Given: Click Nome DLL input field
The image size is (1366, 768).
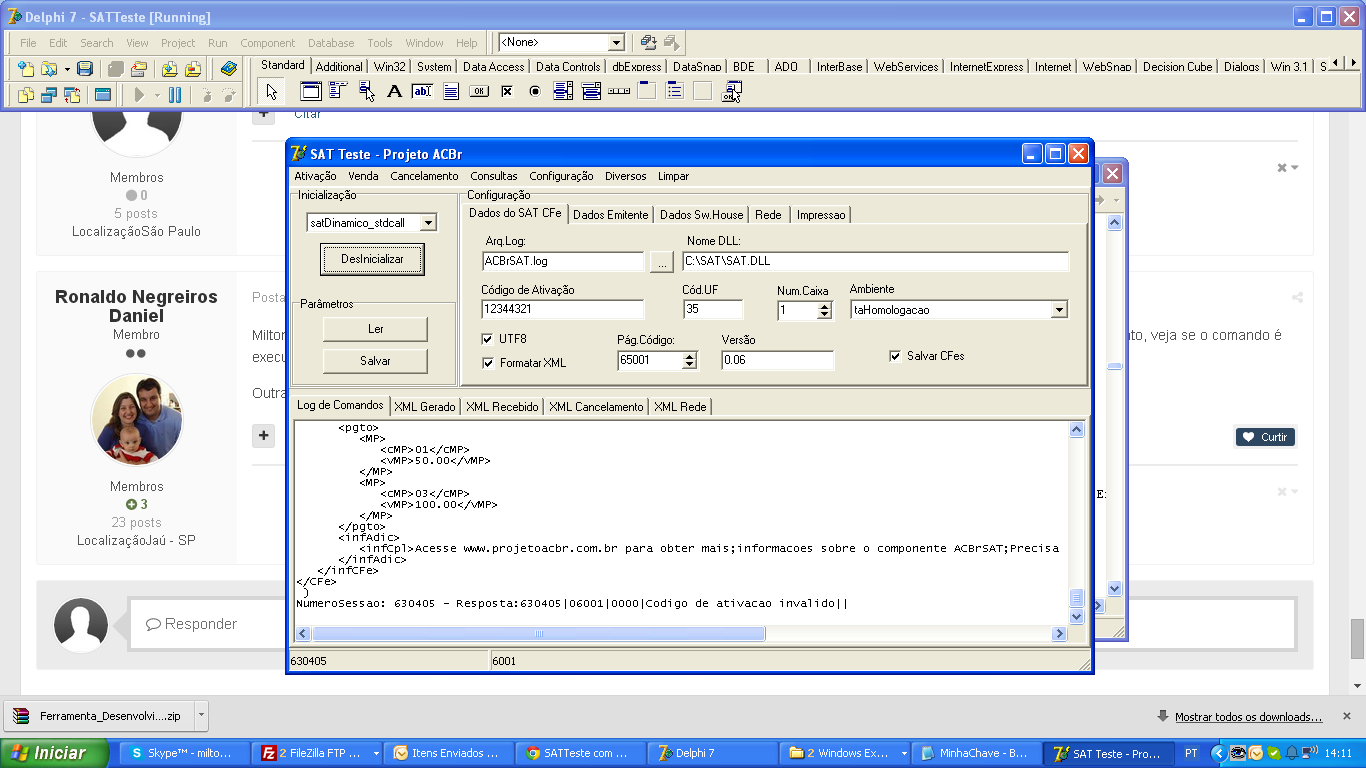Looking at the screenshot, I should pos(876,262).
